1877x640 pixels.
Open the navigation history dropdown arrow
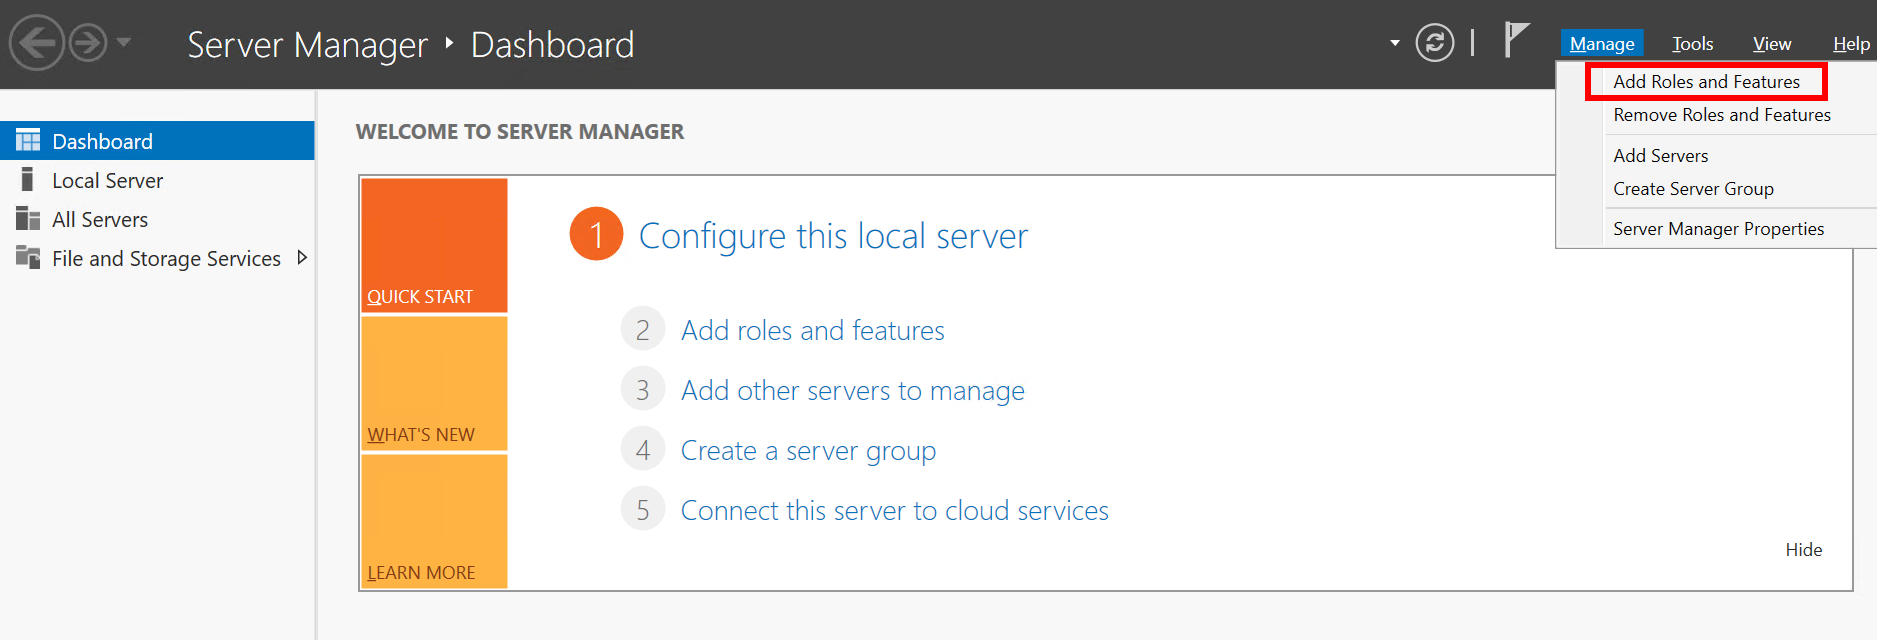coord(124,42)
